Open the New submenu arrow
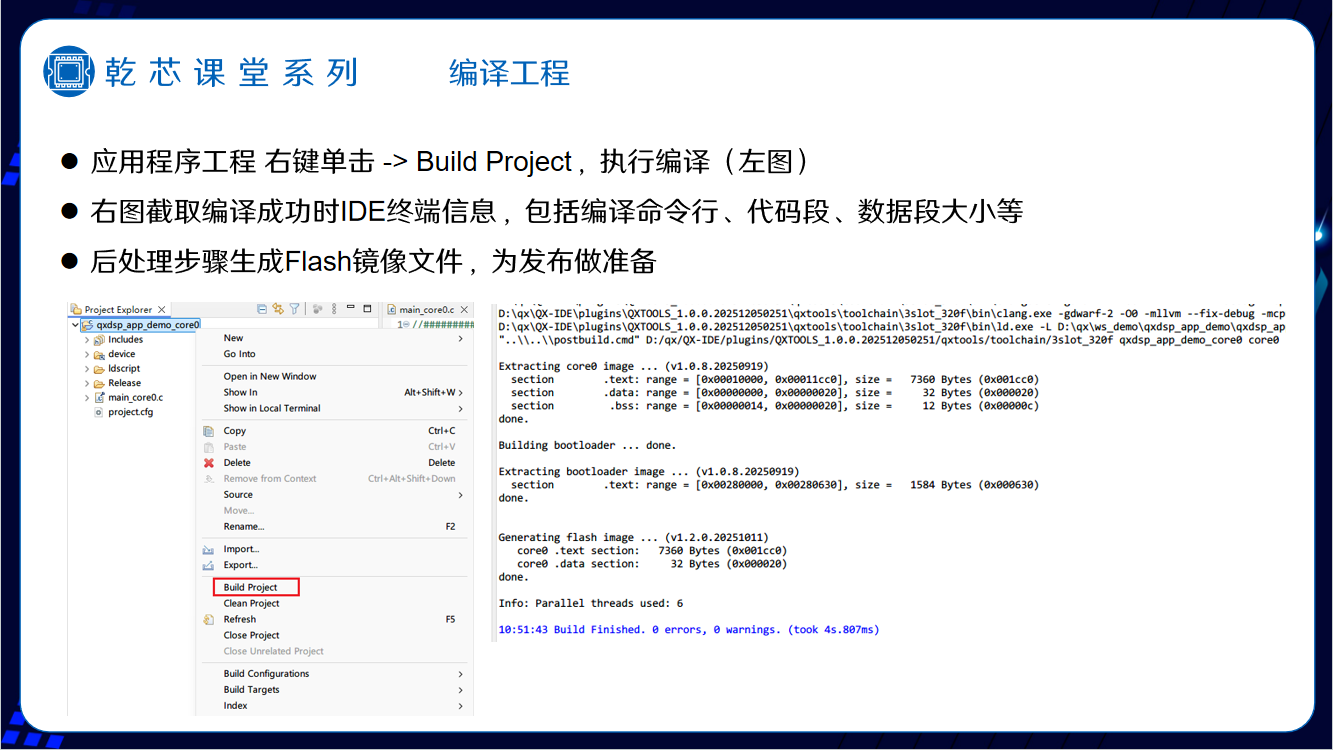The width and height of the screenshot is (1333, 750). click(x=460, y=339)
